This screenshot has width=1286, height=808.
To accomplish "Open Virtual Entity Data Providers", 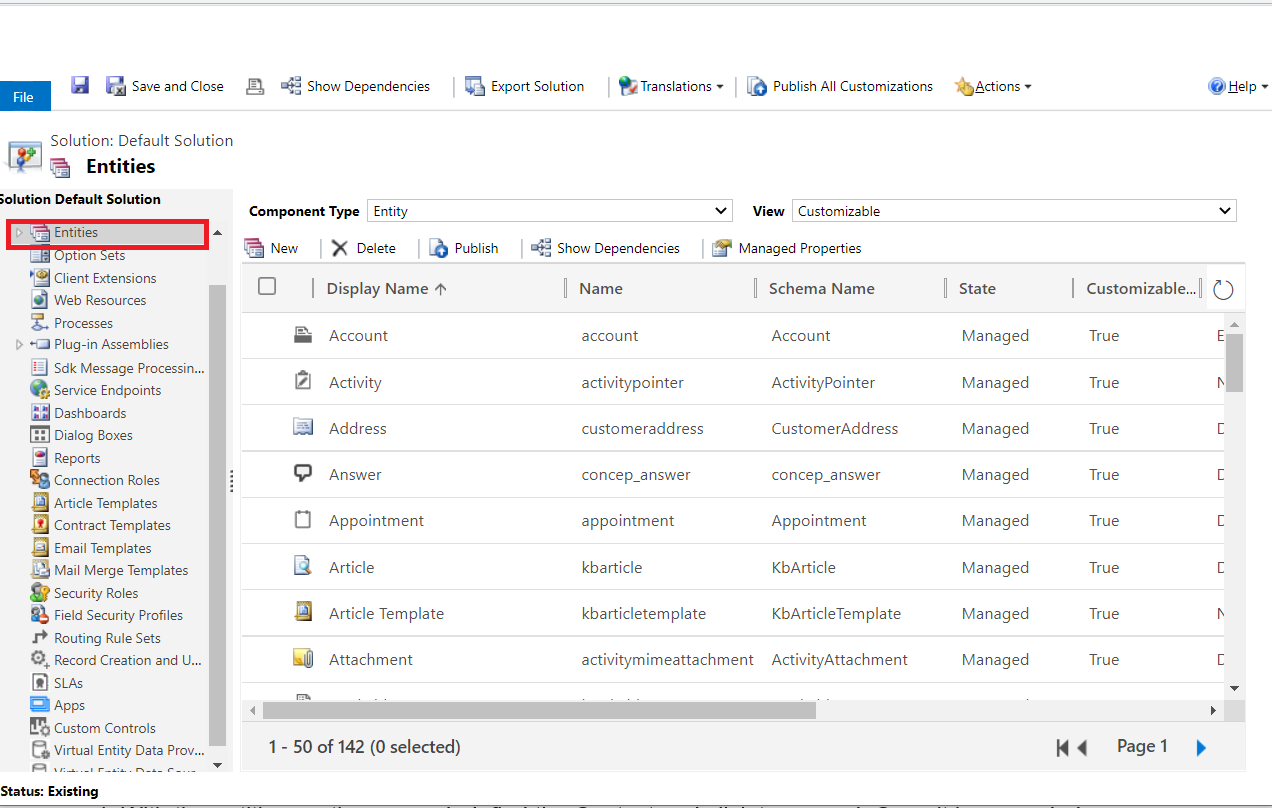I will coord(129,750).
